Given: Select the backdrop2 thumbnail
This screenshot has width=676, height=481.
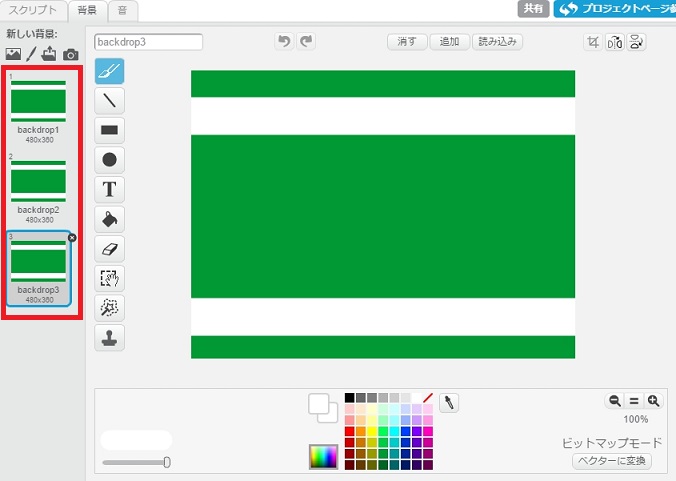Looking at the screenshot, I should (x=38, y=190).
